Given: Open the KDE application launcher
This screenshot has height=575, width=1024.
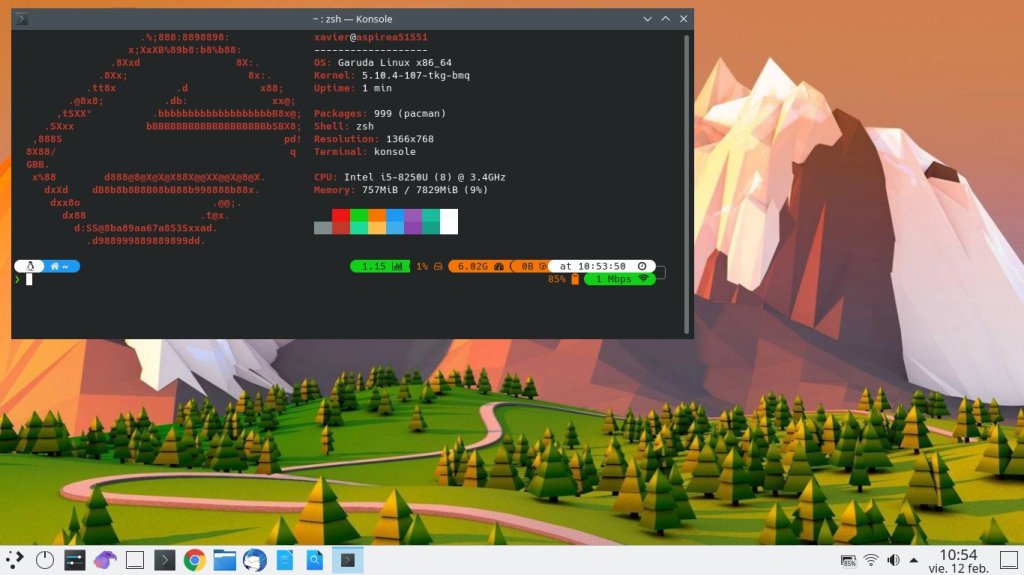Looking at the screenshot, I should click(15, 560).
